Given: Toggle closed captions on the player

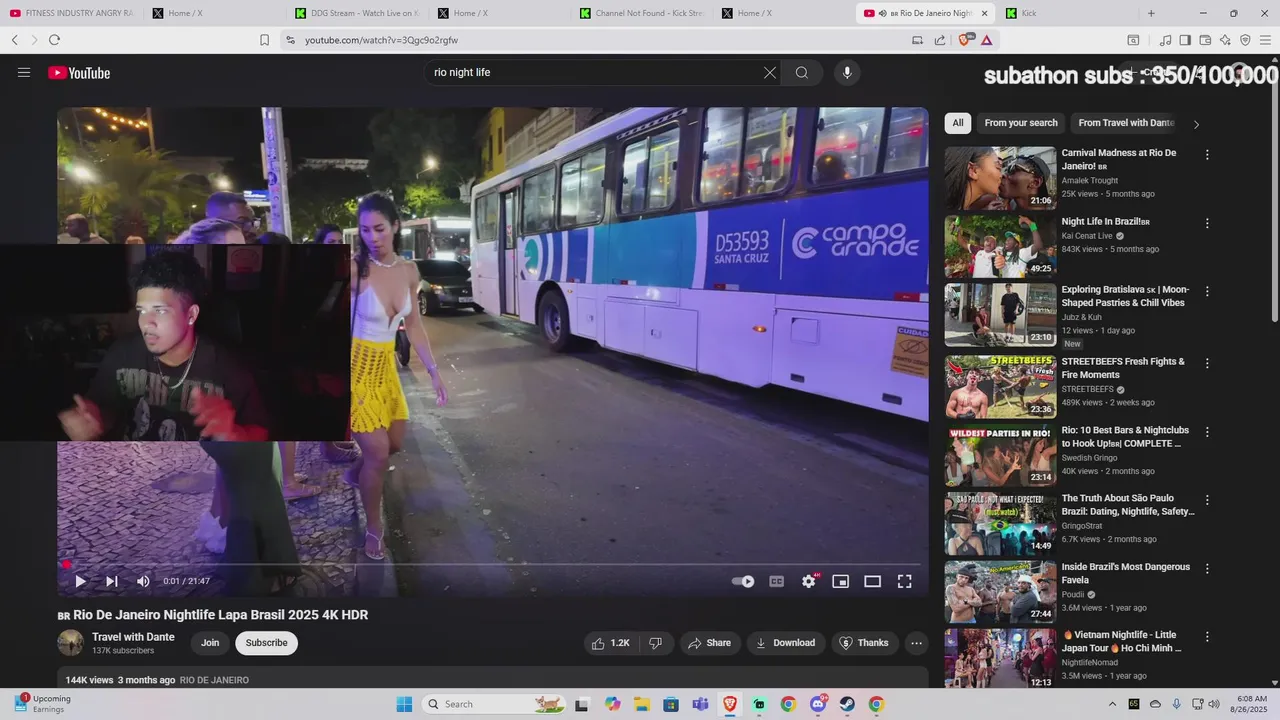Looking at the screenshot, I should pos(776,581).
